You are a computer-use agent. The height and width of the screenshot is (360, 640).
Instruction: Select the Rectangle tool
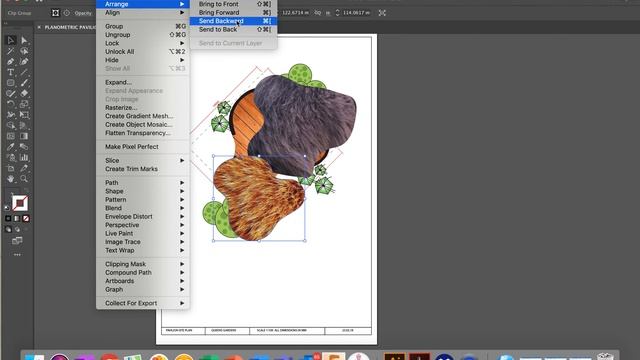click(11, 83)
